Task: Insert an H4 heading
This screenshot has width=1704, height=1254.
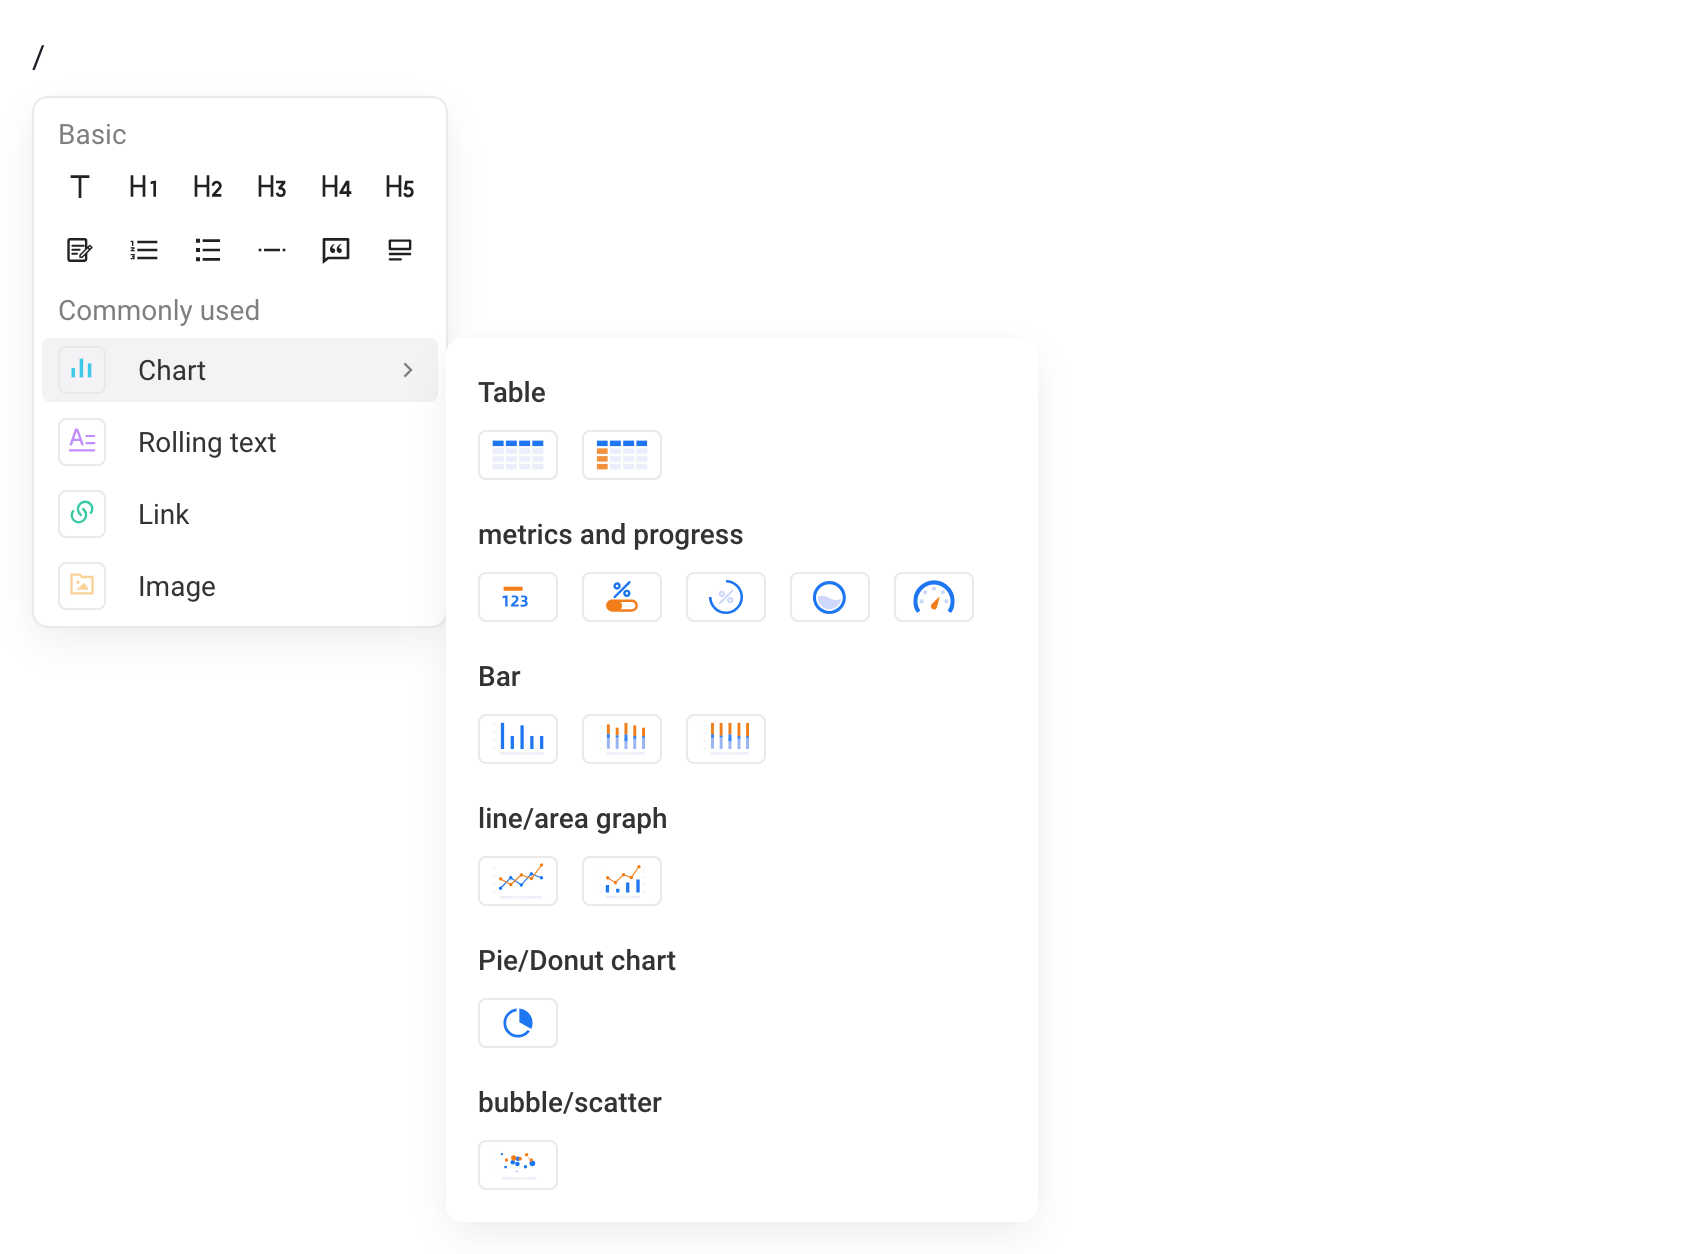Action: click(336, 187)
